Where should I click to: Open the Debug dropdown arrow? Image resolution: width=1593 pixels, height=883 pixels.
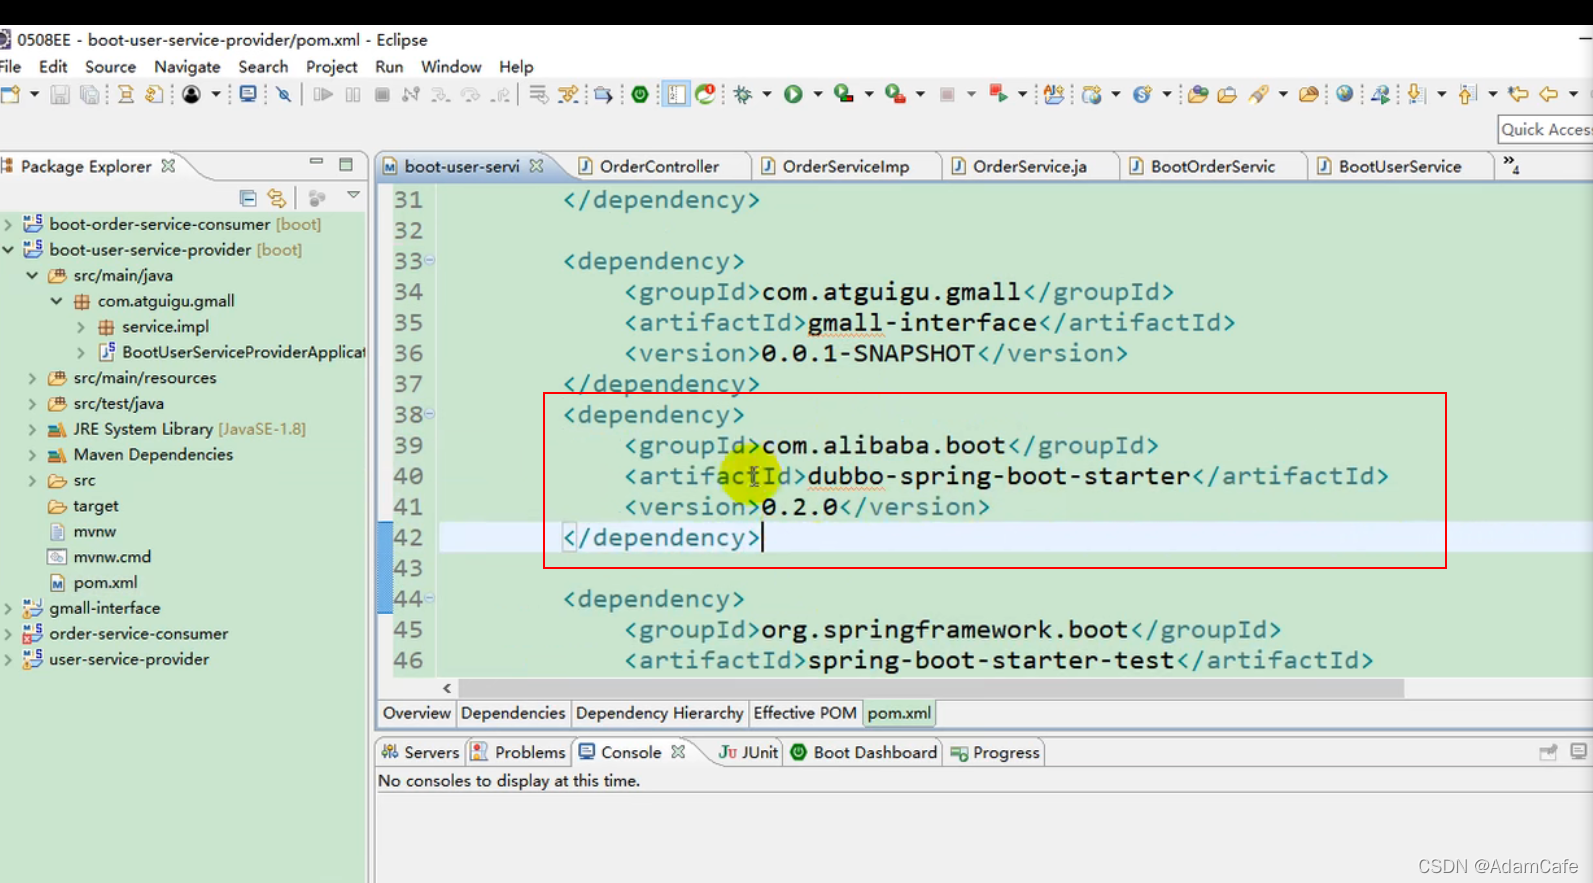(x=767, y=94)
